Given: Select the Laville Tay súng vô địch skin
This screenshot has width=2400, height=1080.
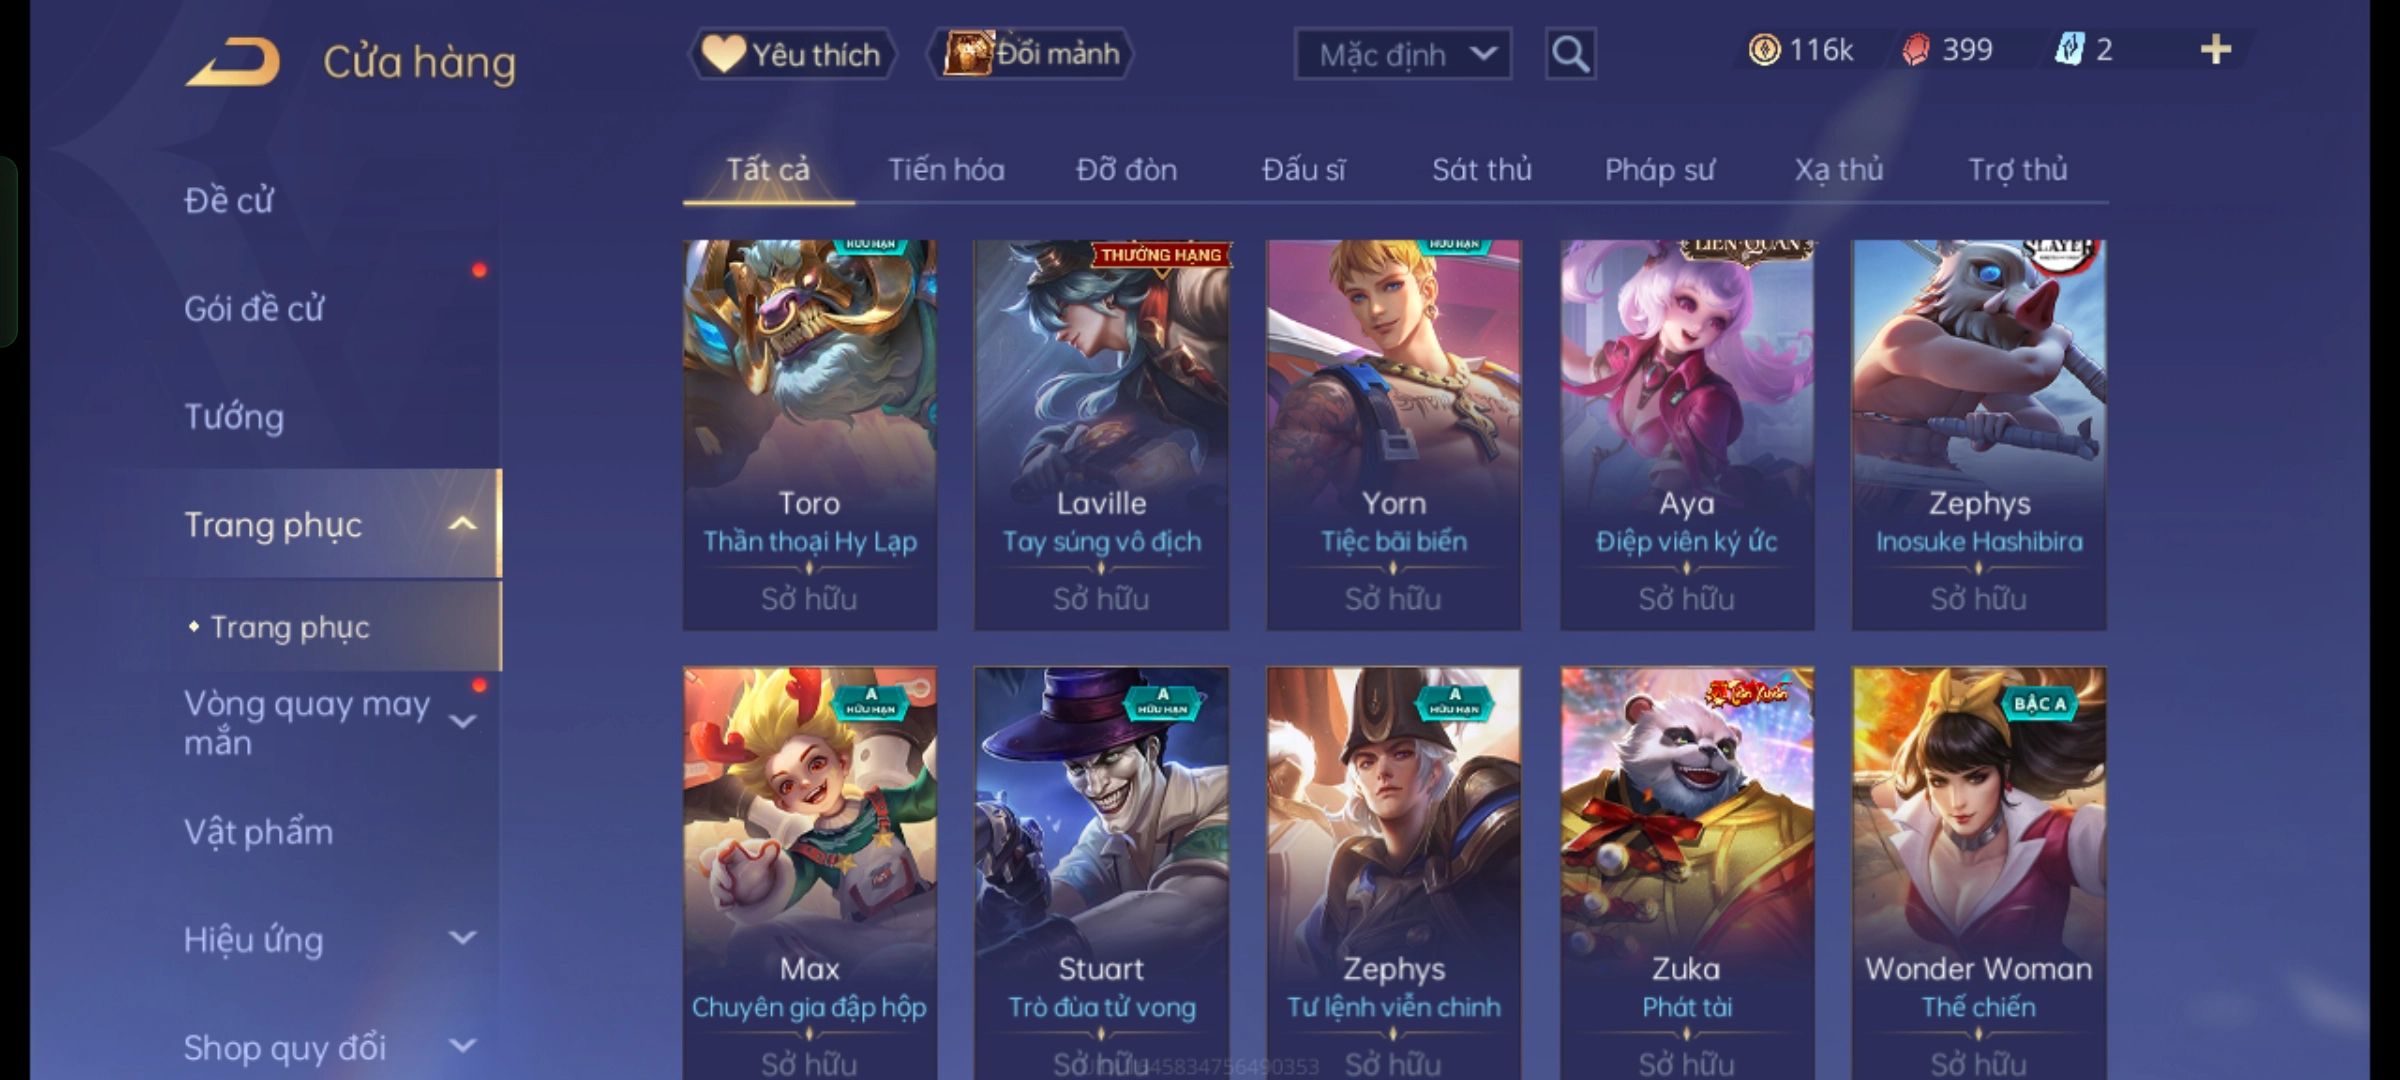Looking at the screenshot, I should coord(1101,434).
